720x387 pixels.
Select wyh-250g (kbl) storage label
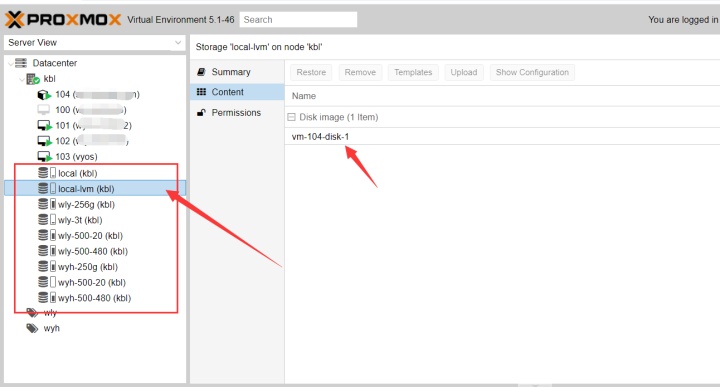88,267
